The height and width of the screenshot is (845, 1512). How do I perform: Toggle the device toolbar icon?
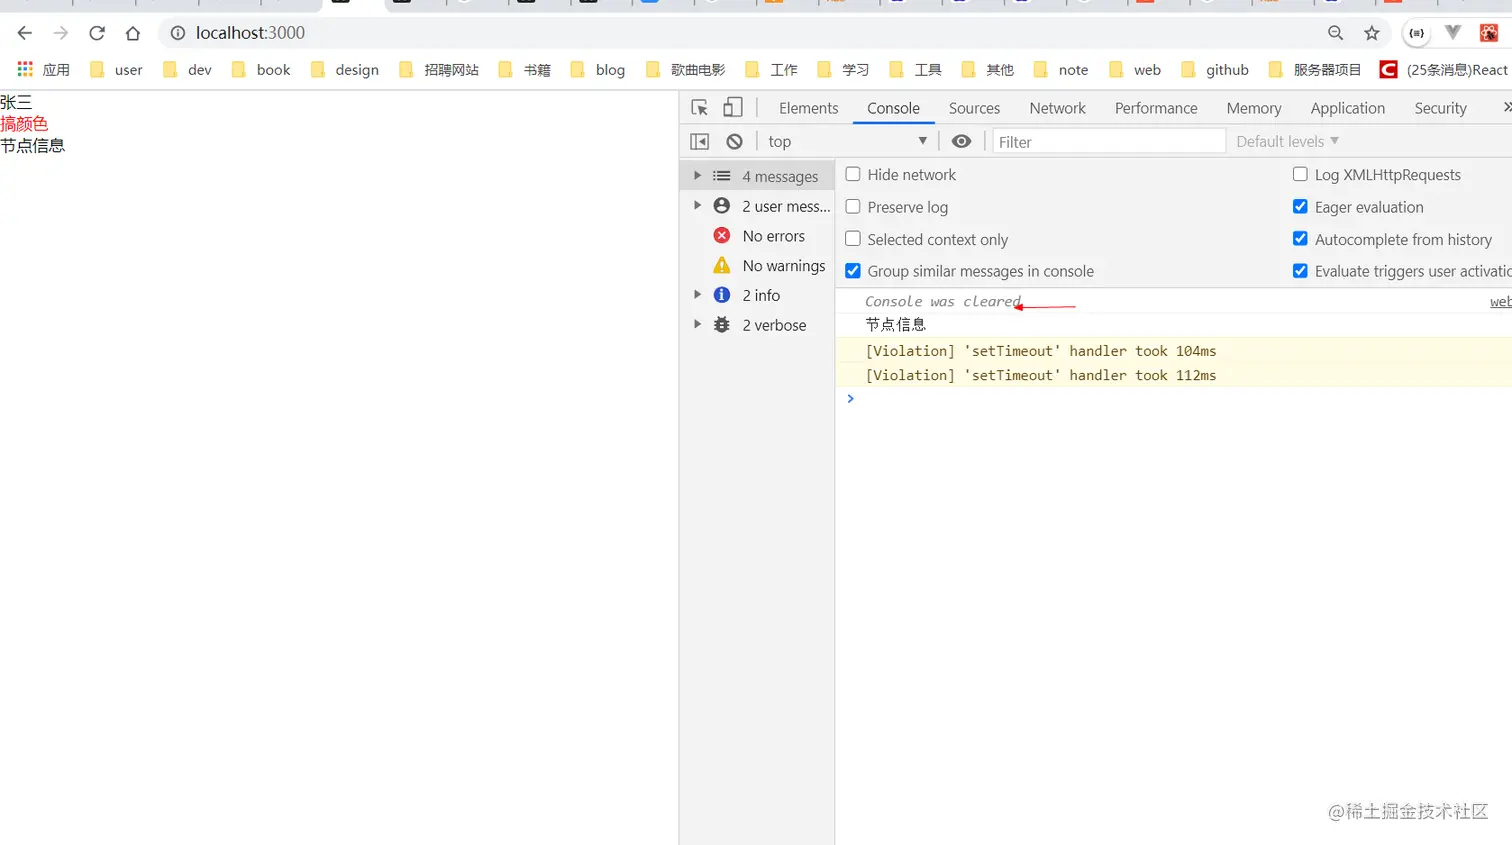pyautogui.click(x=733, y=108)
